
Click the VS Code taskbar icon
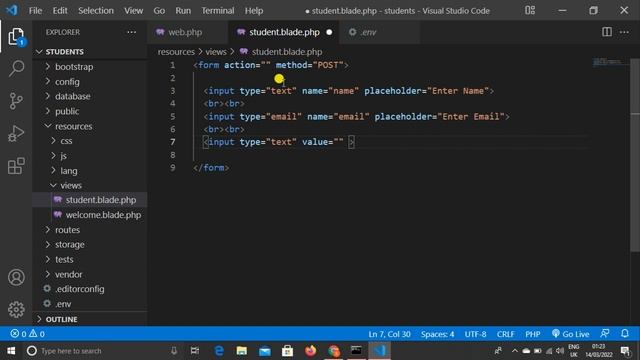point(380,351)
